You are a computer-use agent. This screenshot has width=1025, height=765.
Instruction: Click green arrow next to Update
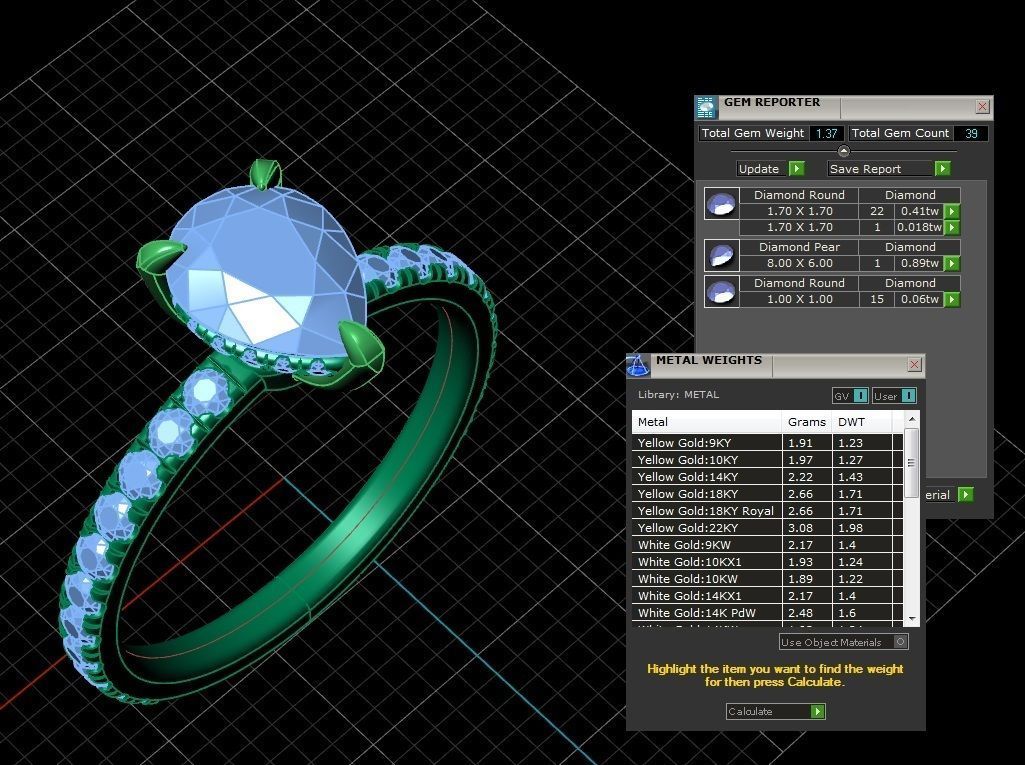796,169
